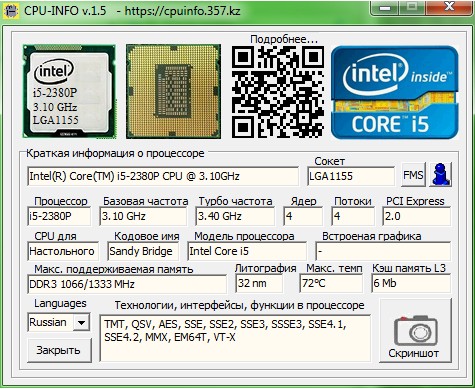This screenshot has height=389, width=475.
Task: Click the FMS button
Action: 413,174
